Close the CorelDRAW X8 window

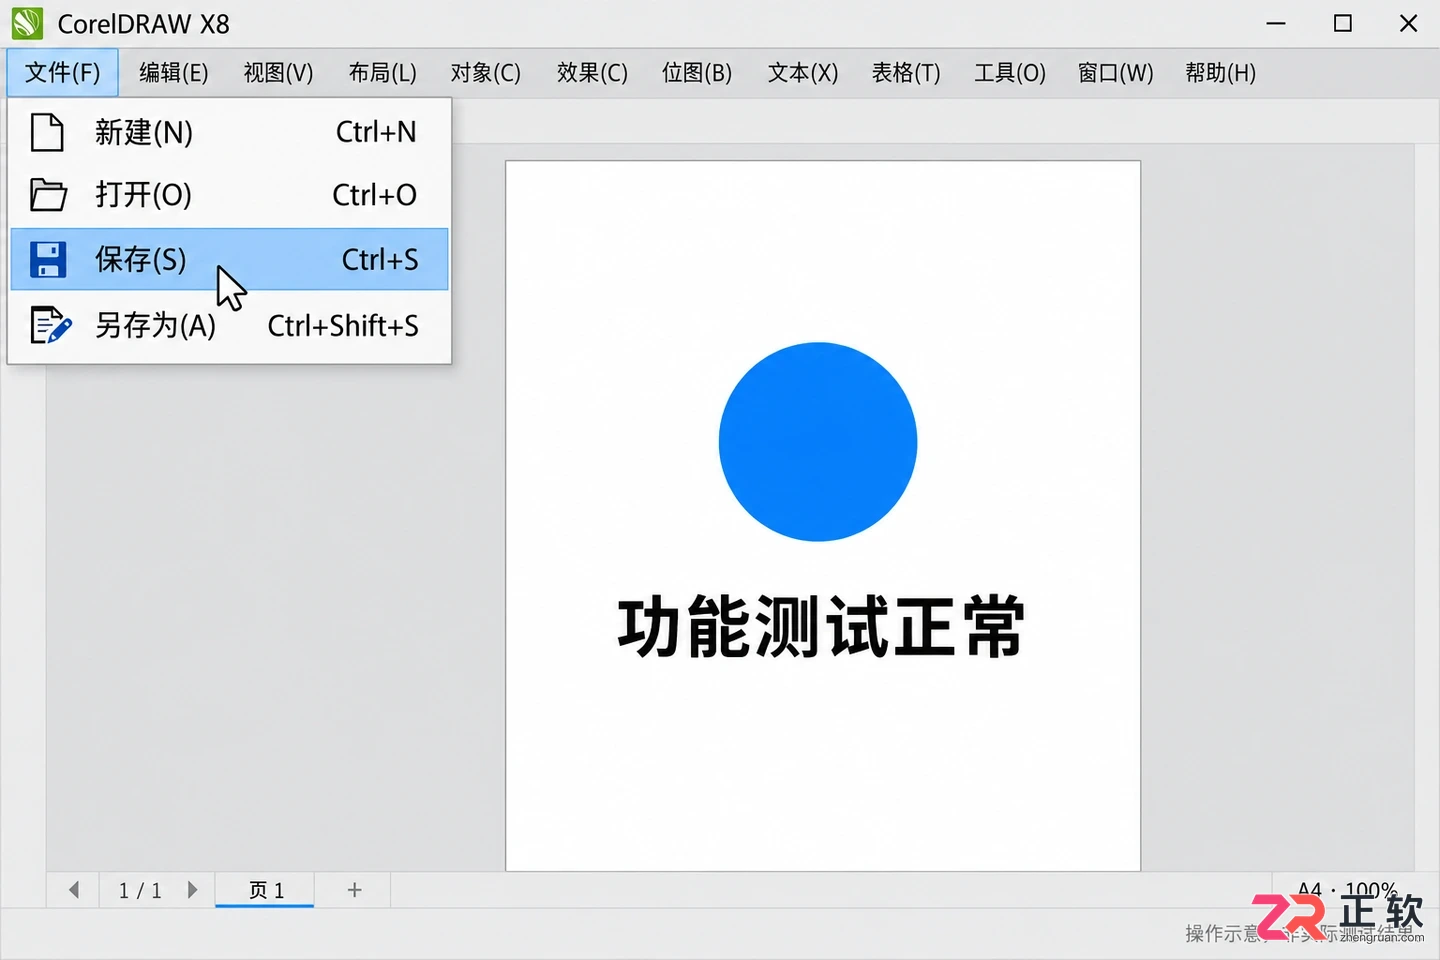[1408, 23]
